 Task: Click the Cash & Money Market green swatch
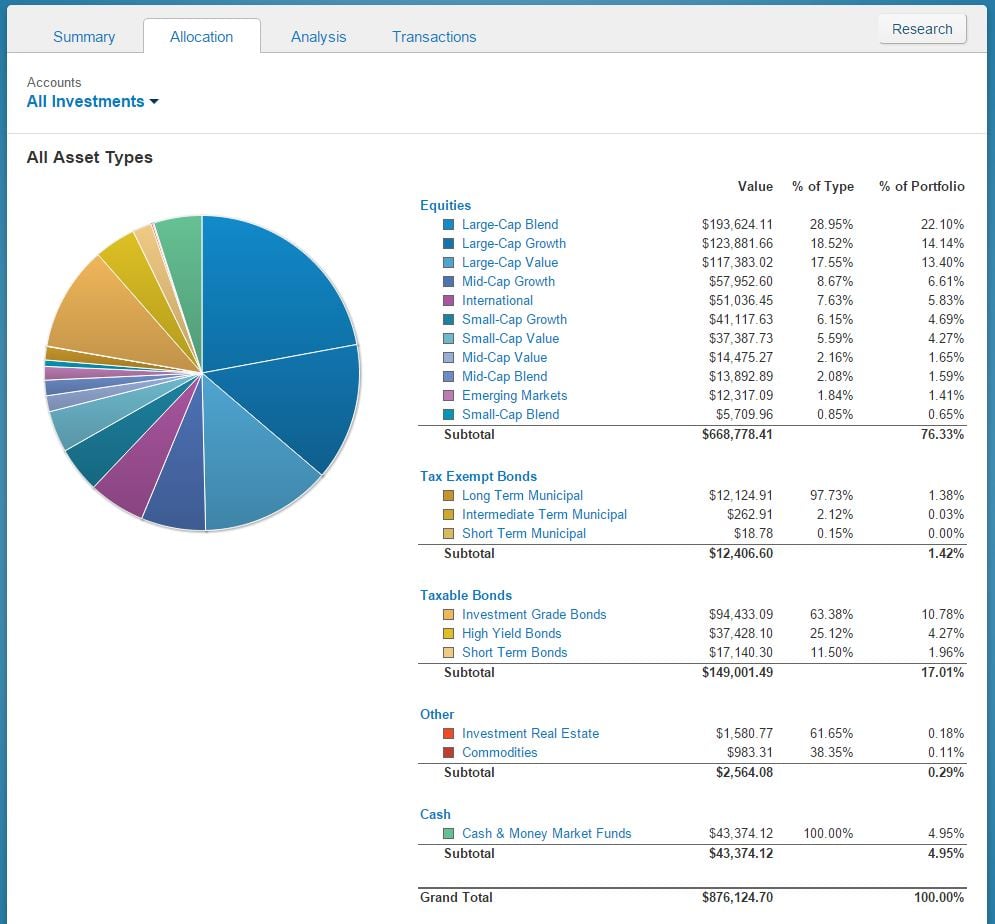[x=448, y=834]
